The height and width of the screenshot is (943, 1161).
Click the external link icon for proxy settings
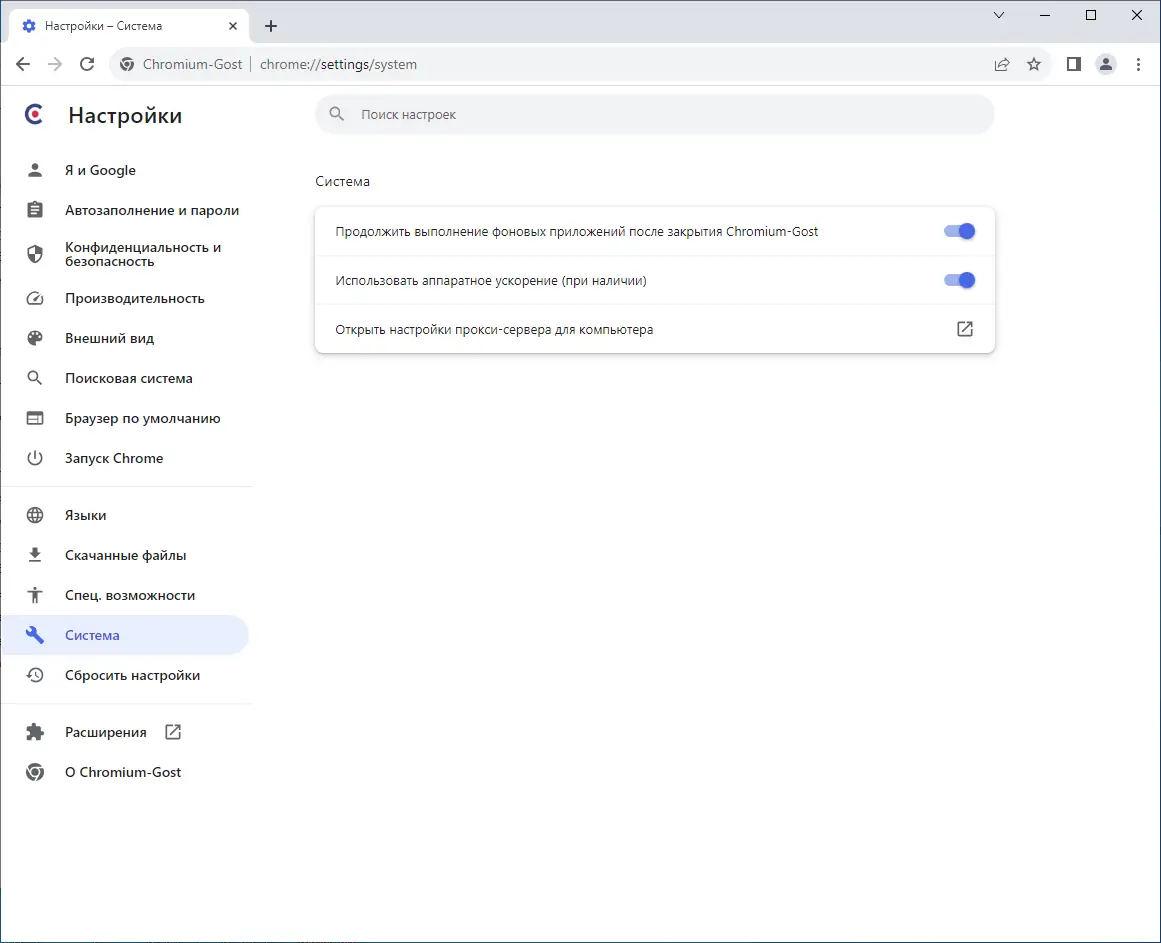tap(964, 329)
